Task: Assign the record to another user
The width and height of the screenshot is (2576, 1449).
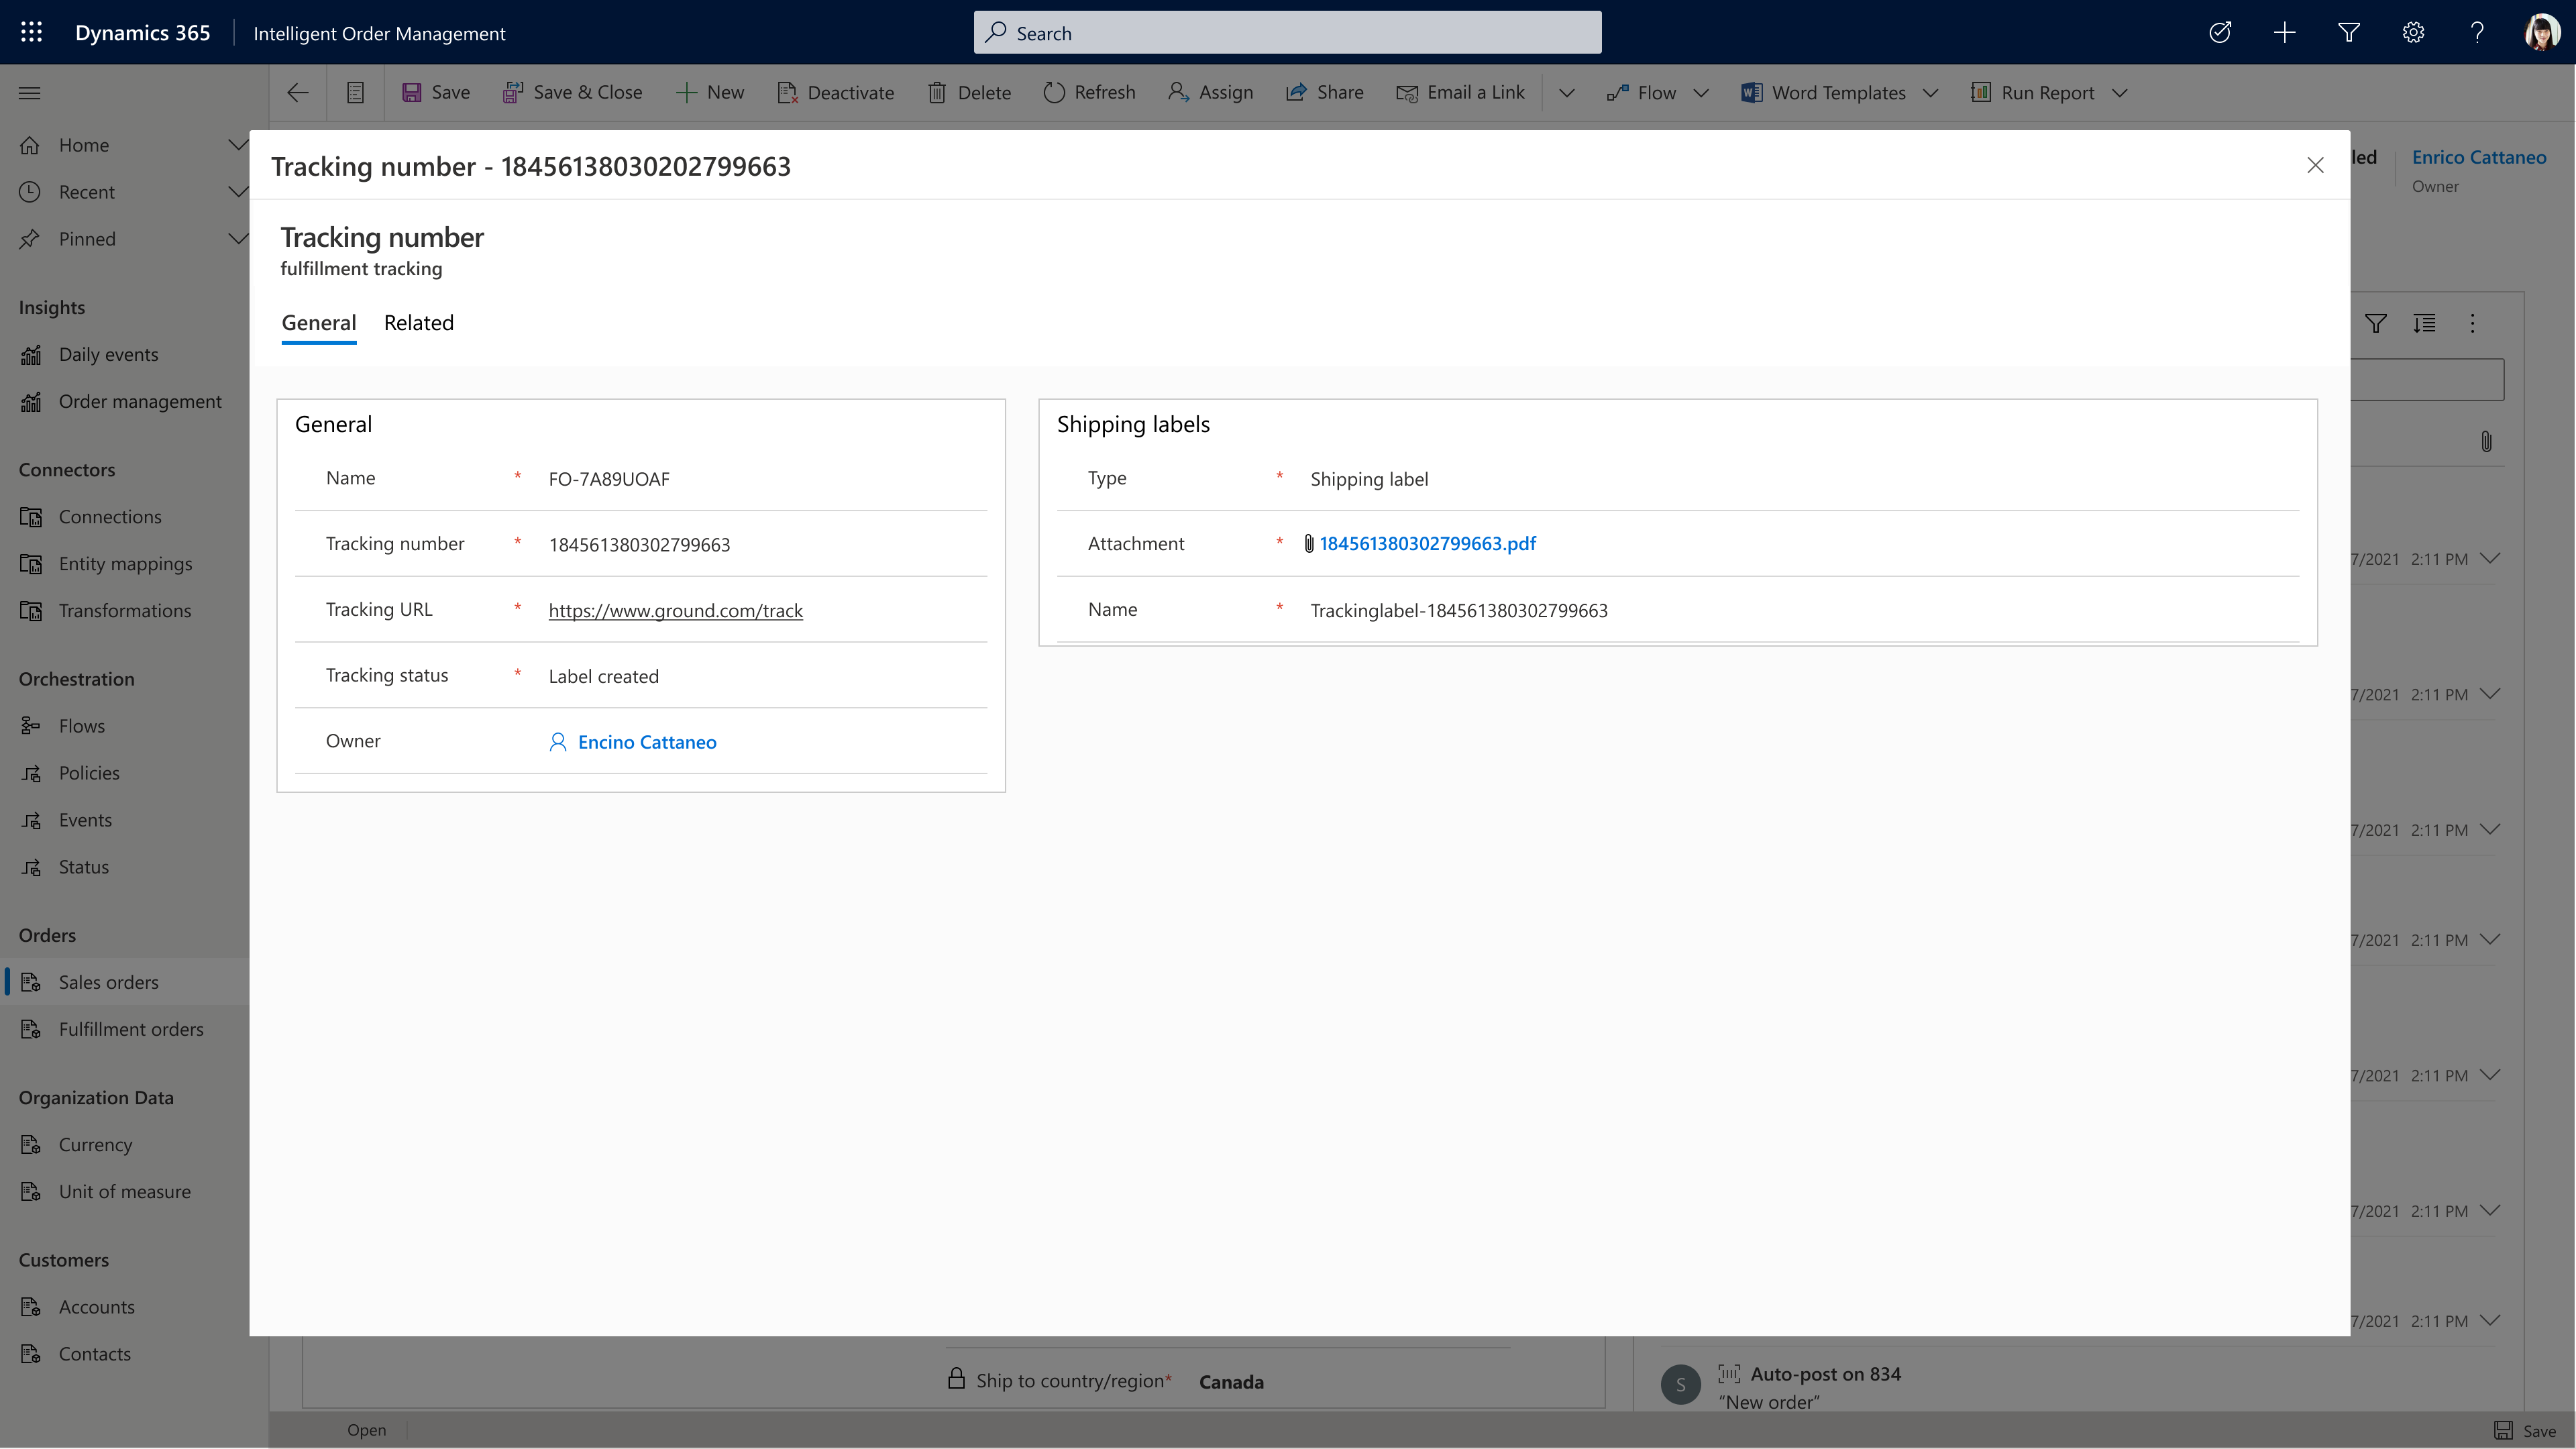Action: [x=1210, y=92]
